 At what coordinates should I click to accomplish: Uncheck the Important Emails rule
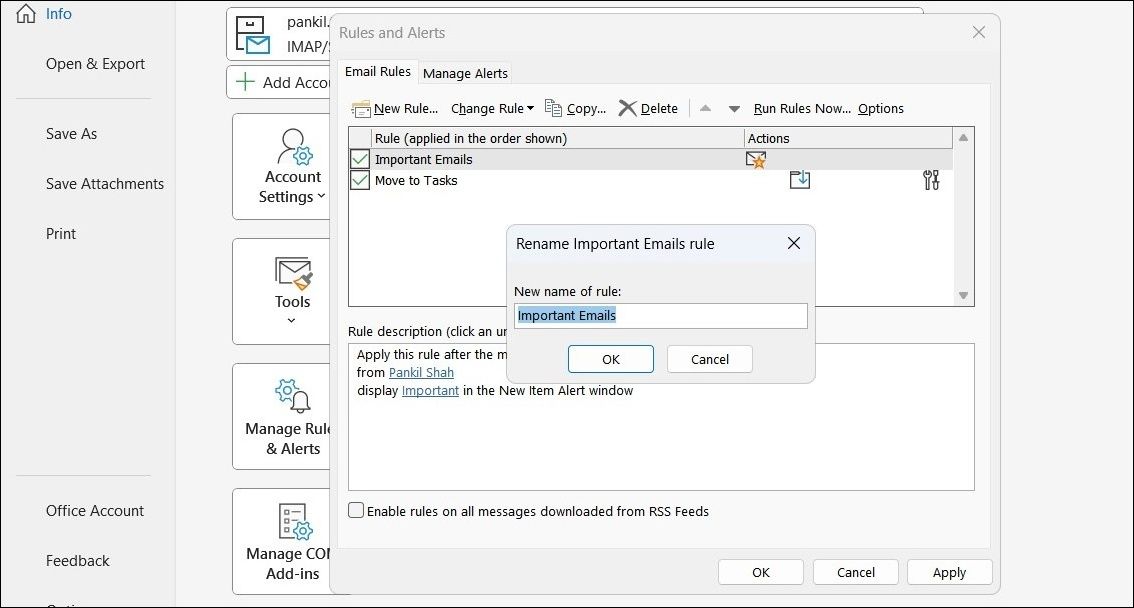coord(359,158)
